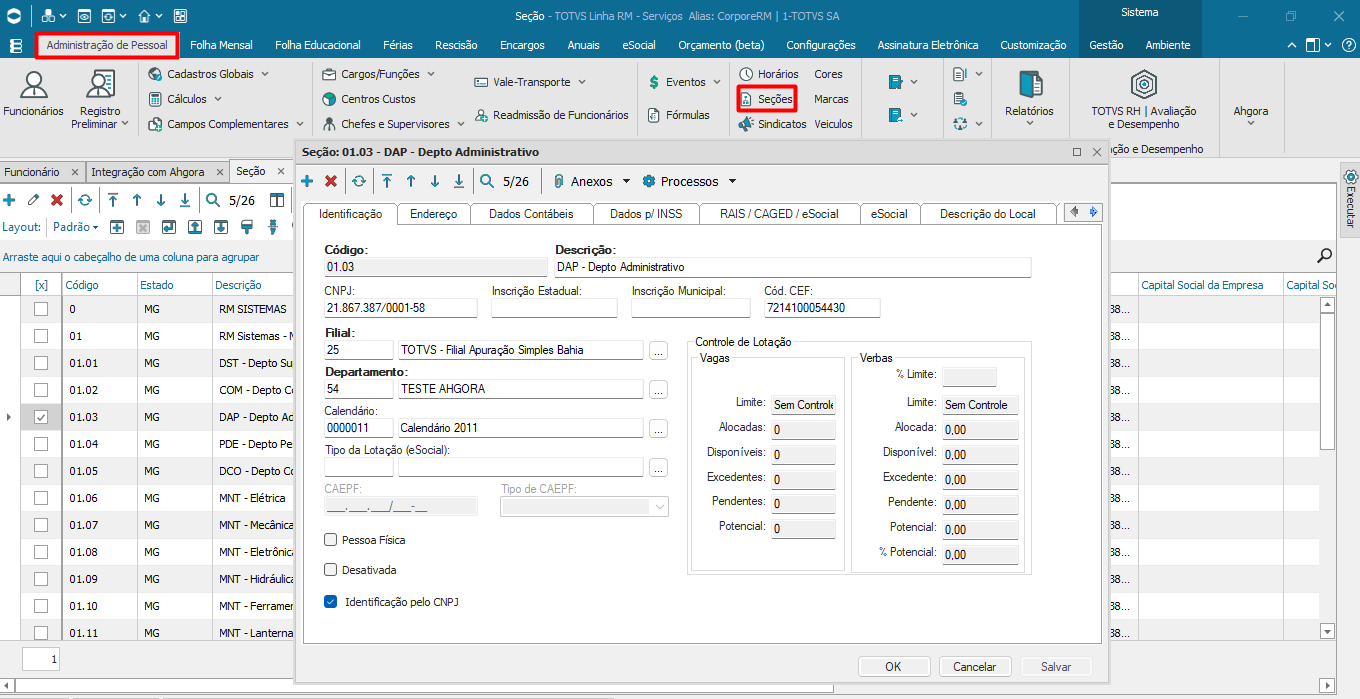Delete record with red X in Seção dialog
This screenshot has width=1360, height=699.
point(331,181)
